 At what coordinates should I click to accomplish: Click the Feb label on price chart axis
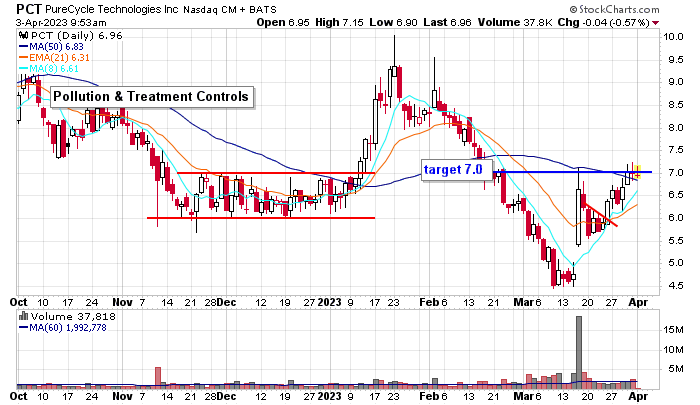tap(429, 302)
